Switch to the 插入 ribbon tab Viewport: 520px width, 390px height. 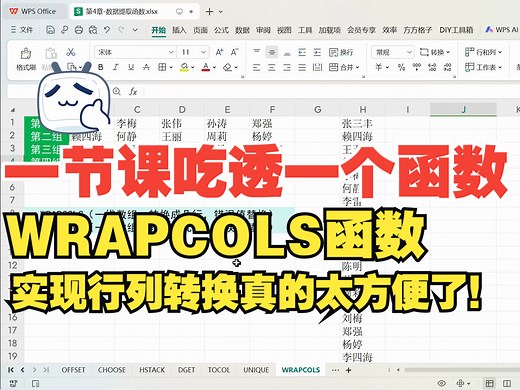[179, 30]
